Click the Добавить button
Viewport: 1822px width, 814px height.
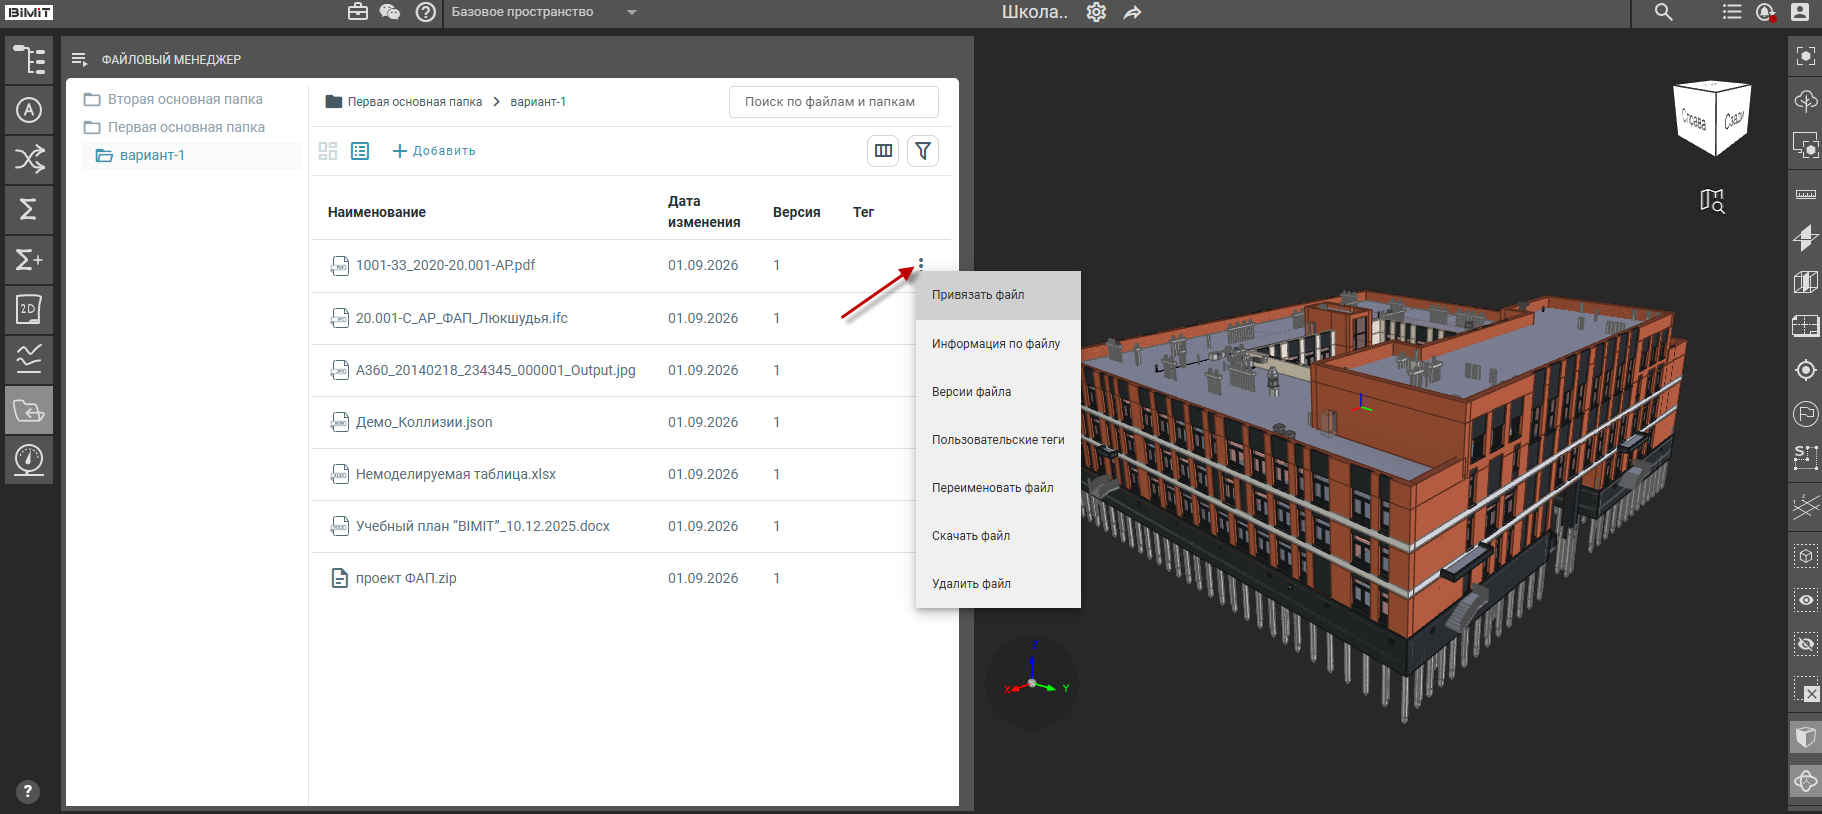tap(434, 151)
